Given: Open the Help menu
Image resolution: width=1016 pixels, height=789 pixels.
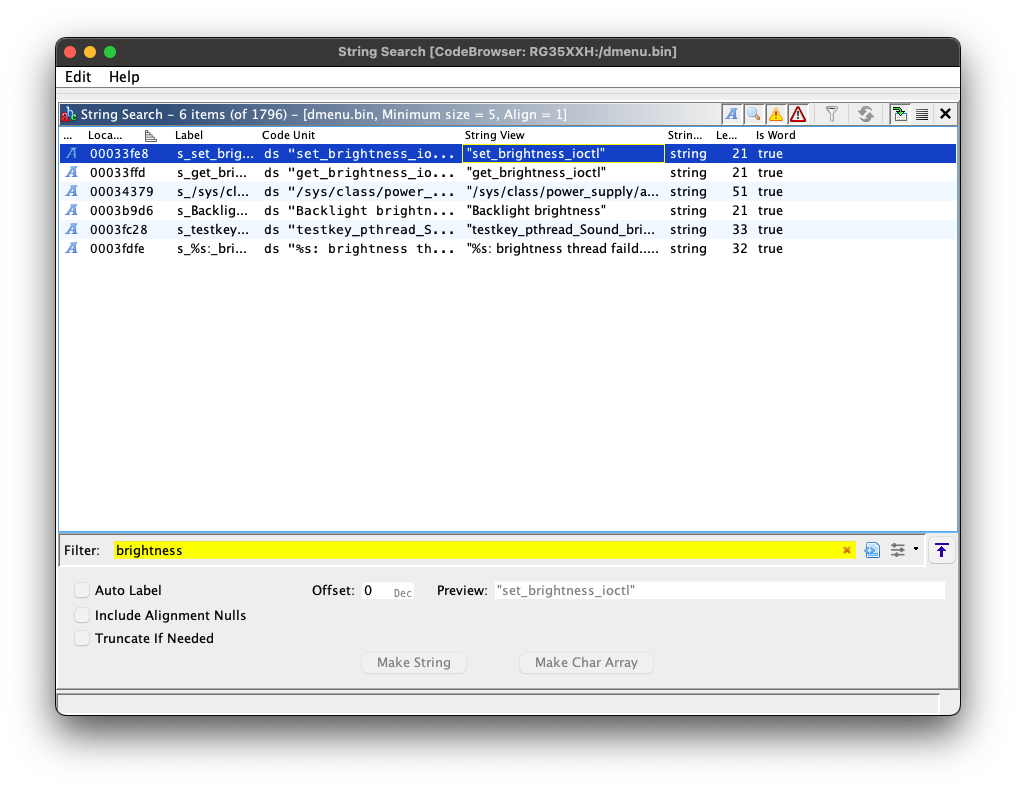Looking at the screenshot, I should pos(124,76).
